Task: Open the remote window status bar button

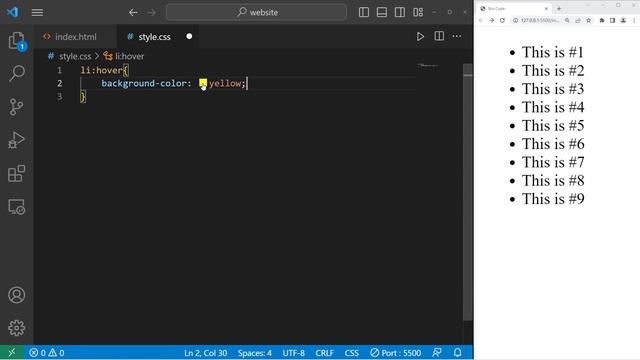Action: (x=11, y=353)
